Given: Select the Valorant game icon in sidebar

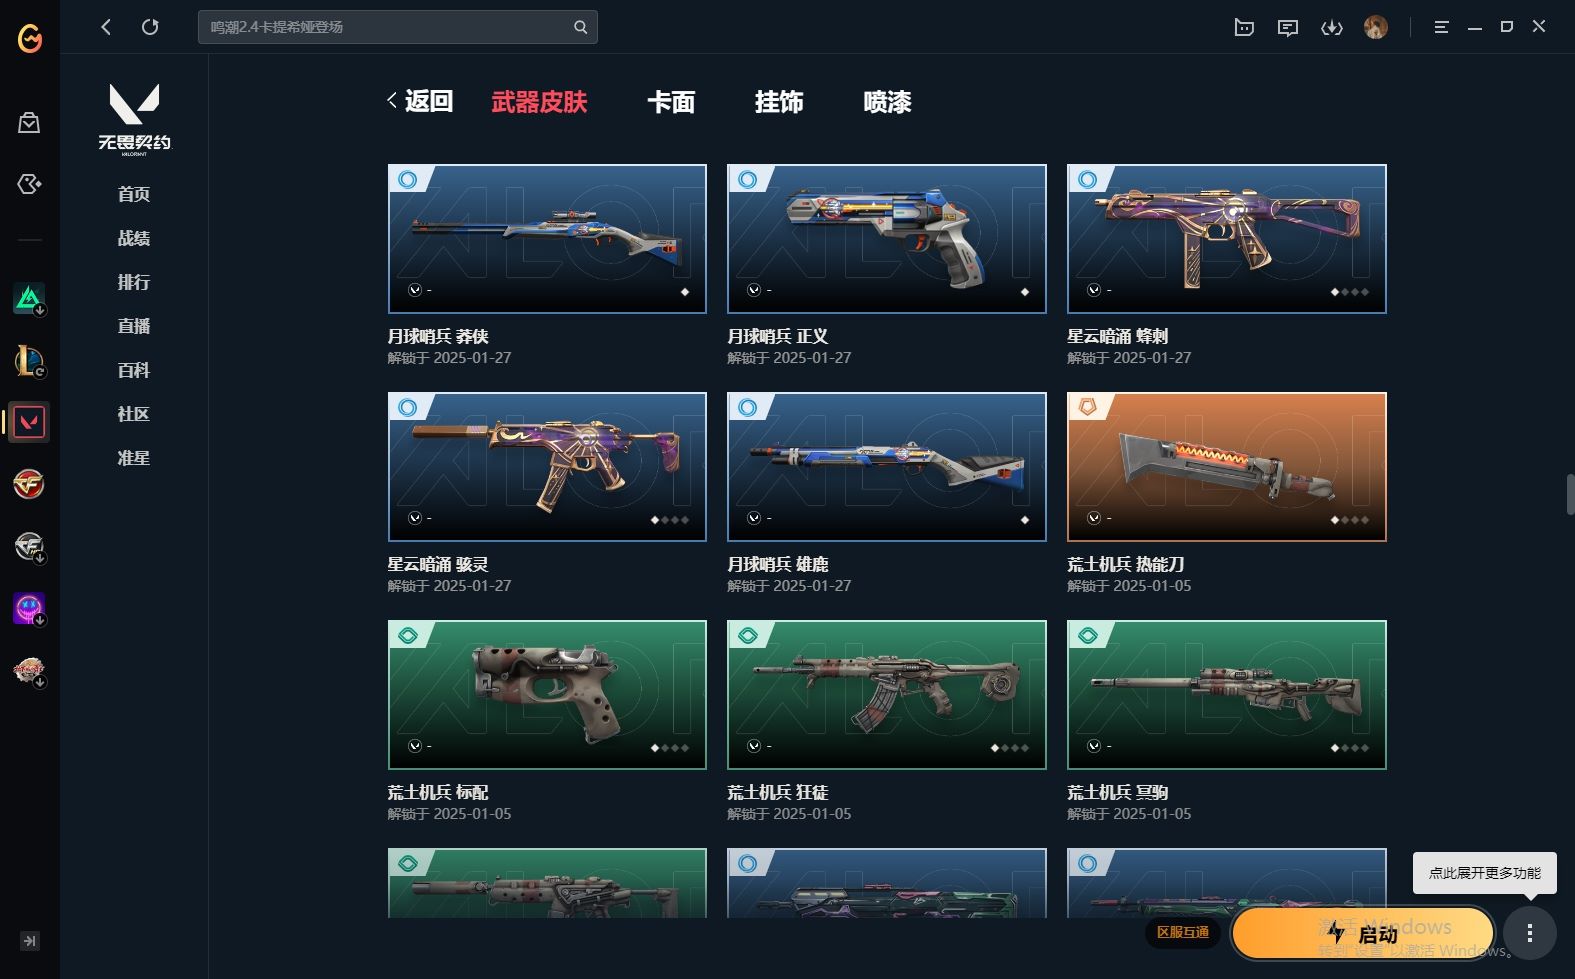Looking at the screenshot, I should tap(29, 422).
